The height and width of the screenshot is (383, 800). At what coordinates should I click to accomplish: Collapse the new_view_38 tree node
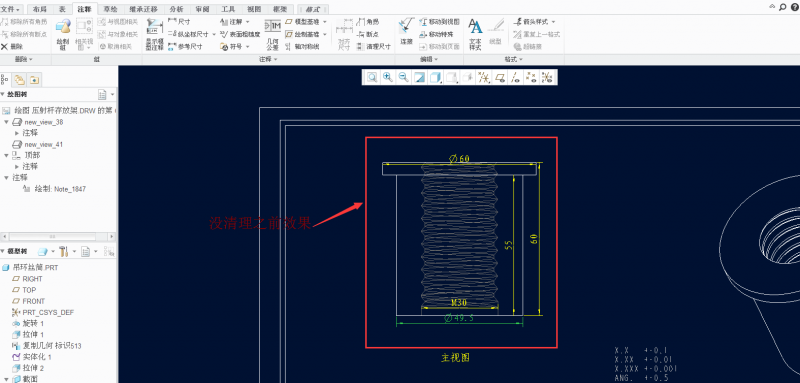point(6,122)
